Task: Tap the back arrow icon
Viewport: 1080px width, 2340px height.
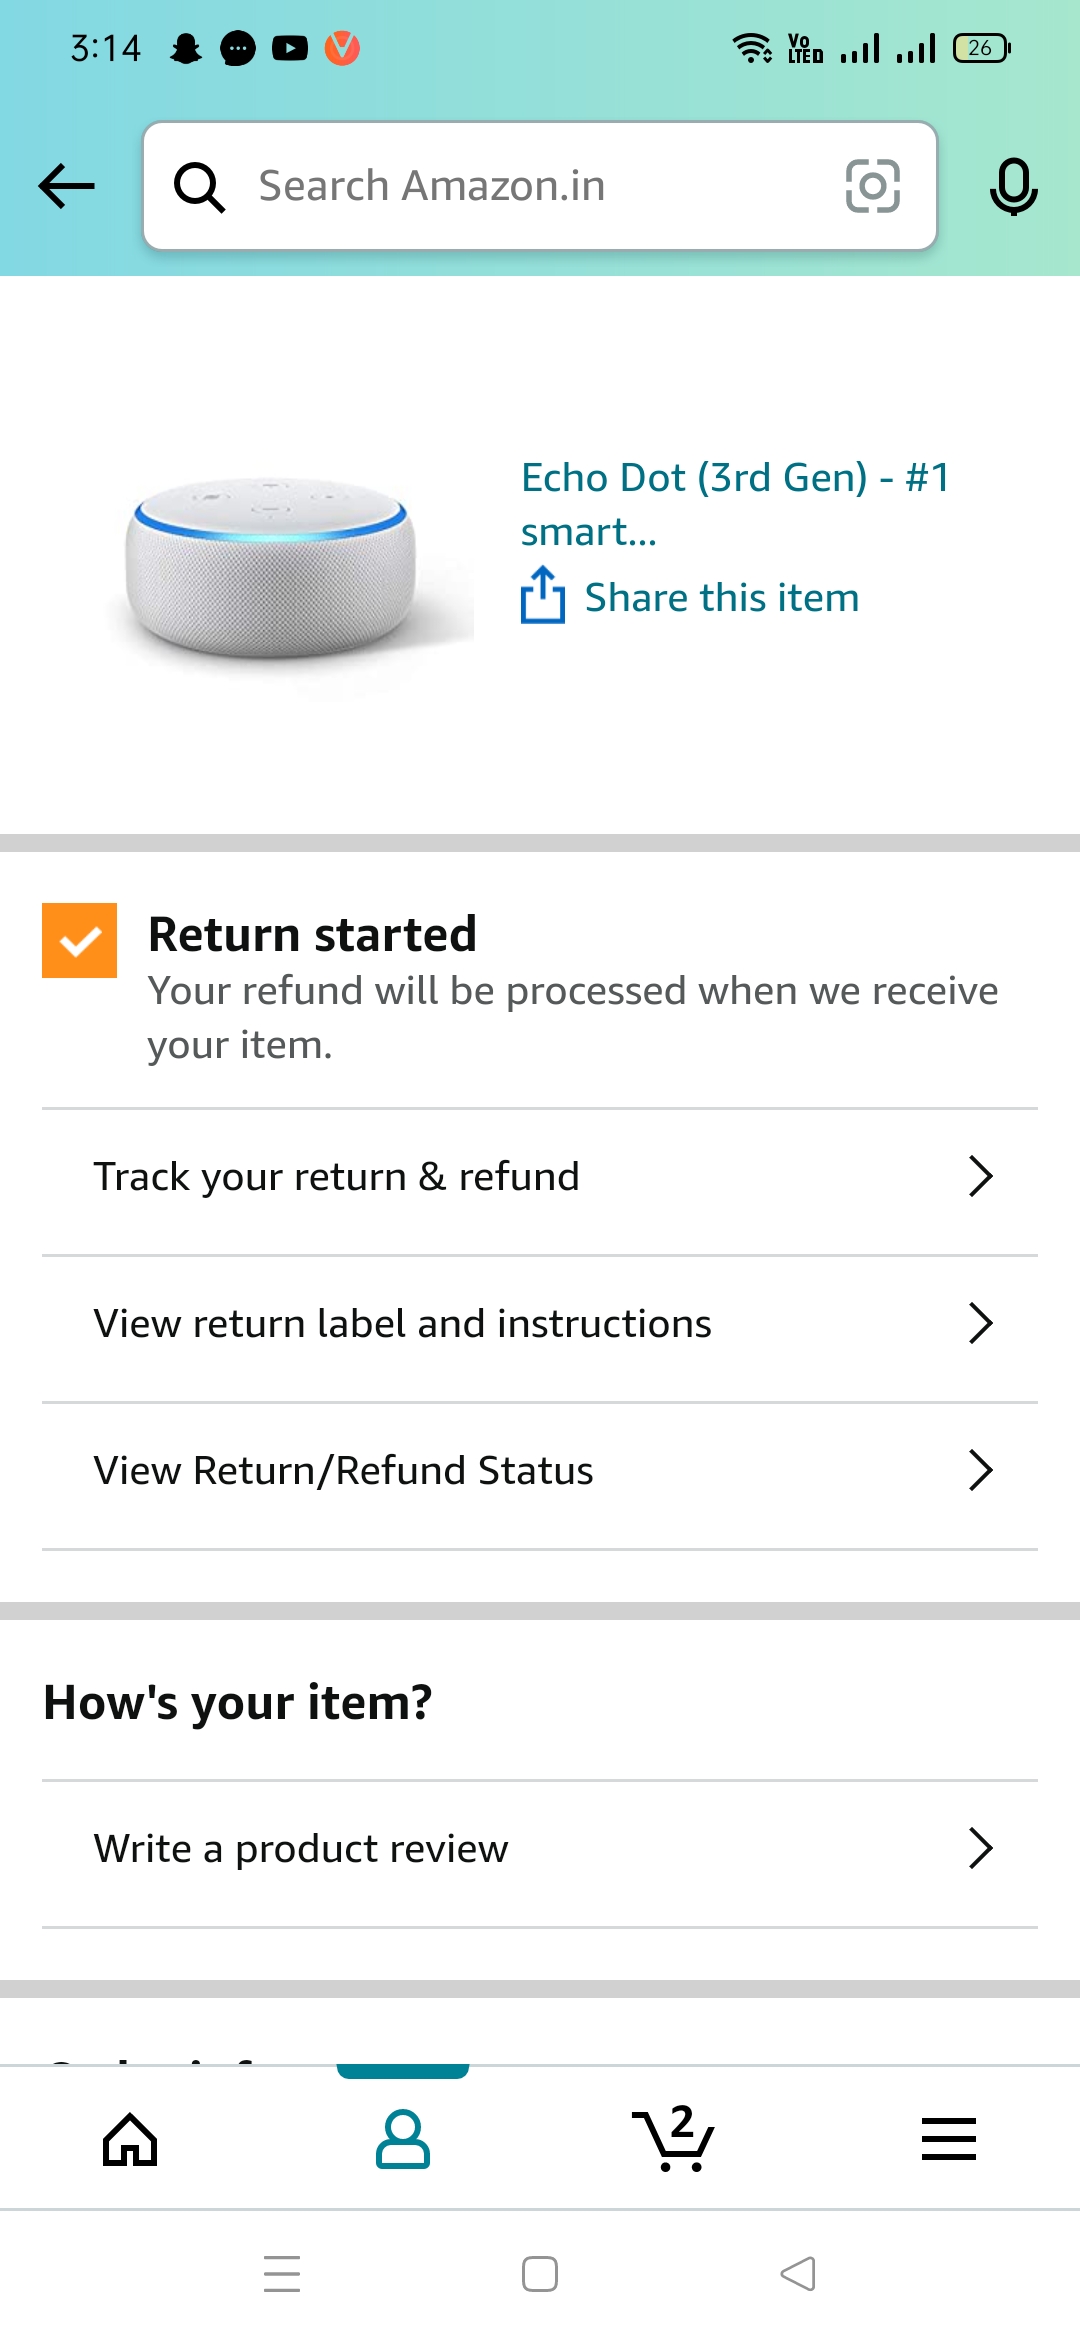Action: [x=66, y=186]
